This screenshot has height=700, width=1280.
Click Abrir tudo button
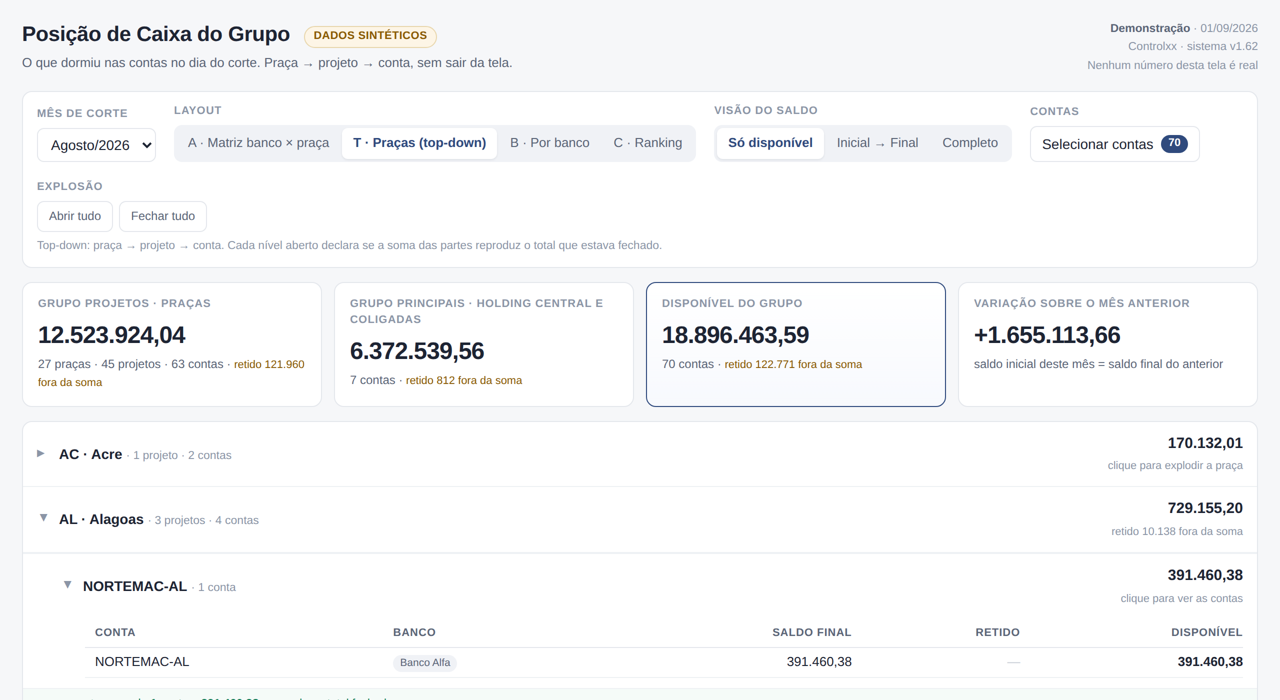tap(75, 216)
